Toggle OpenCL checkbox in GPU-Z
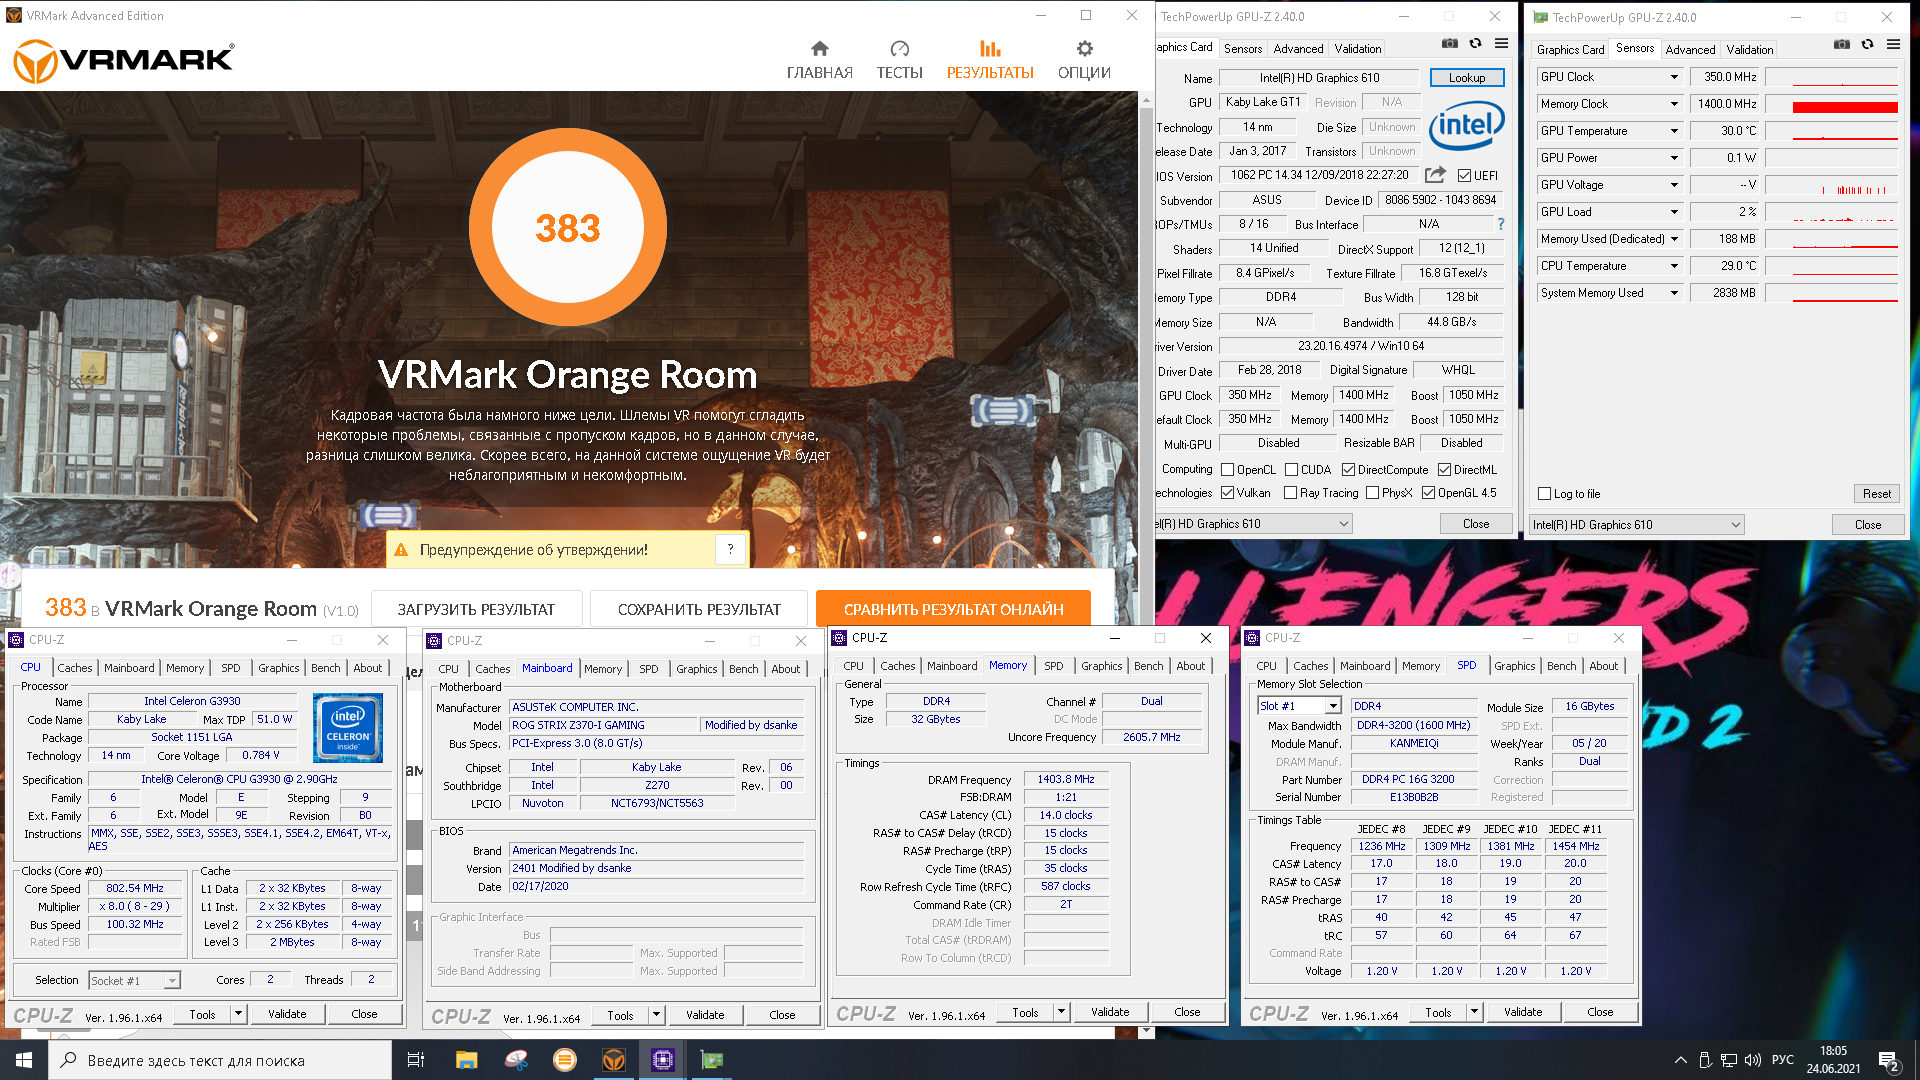The image size is (1920, 1080). tap(1227, 470)
